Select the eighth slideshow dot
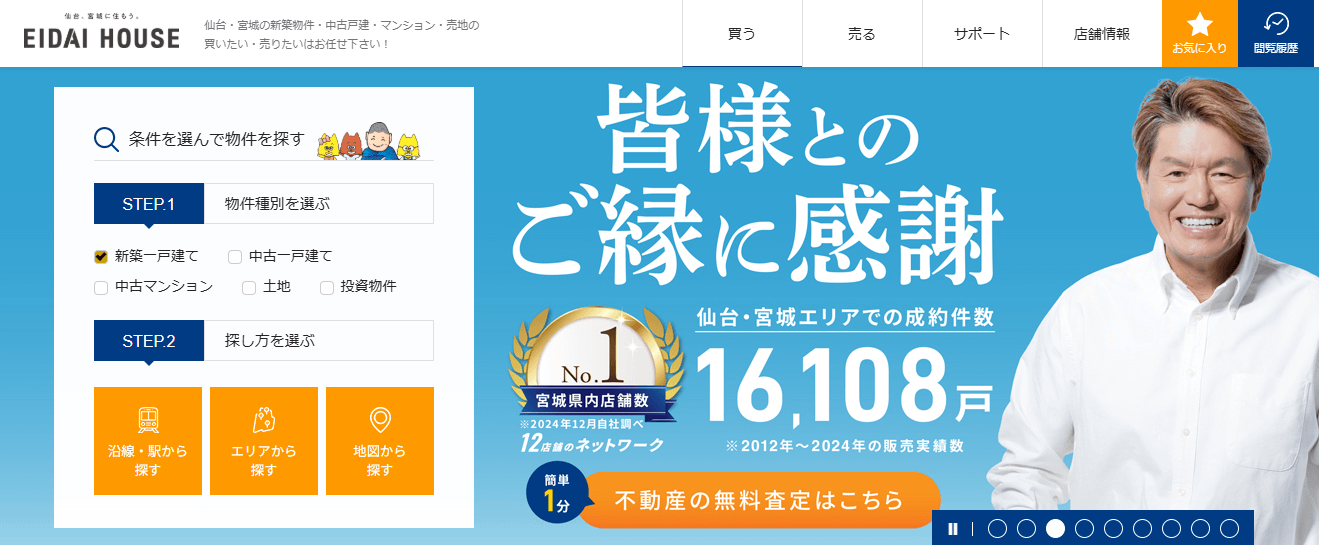This screenshot has width=1319, height=545. pos(1200,529)
